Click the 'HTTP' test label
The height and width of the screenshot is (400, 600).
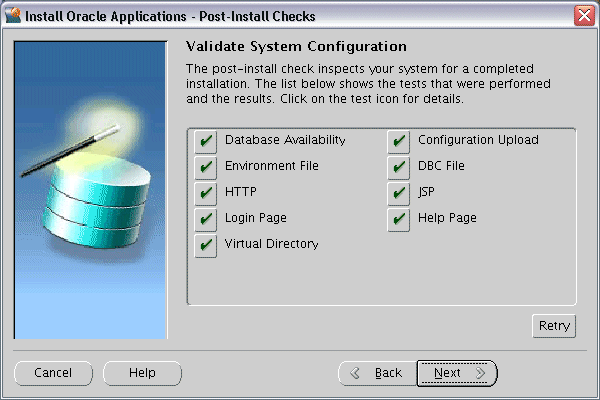click(241, 191)
